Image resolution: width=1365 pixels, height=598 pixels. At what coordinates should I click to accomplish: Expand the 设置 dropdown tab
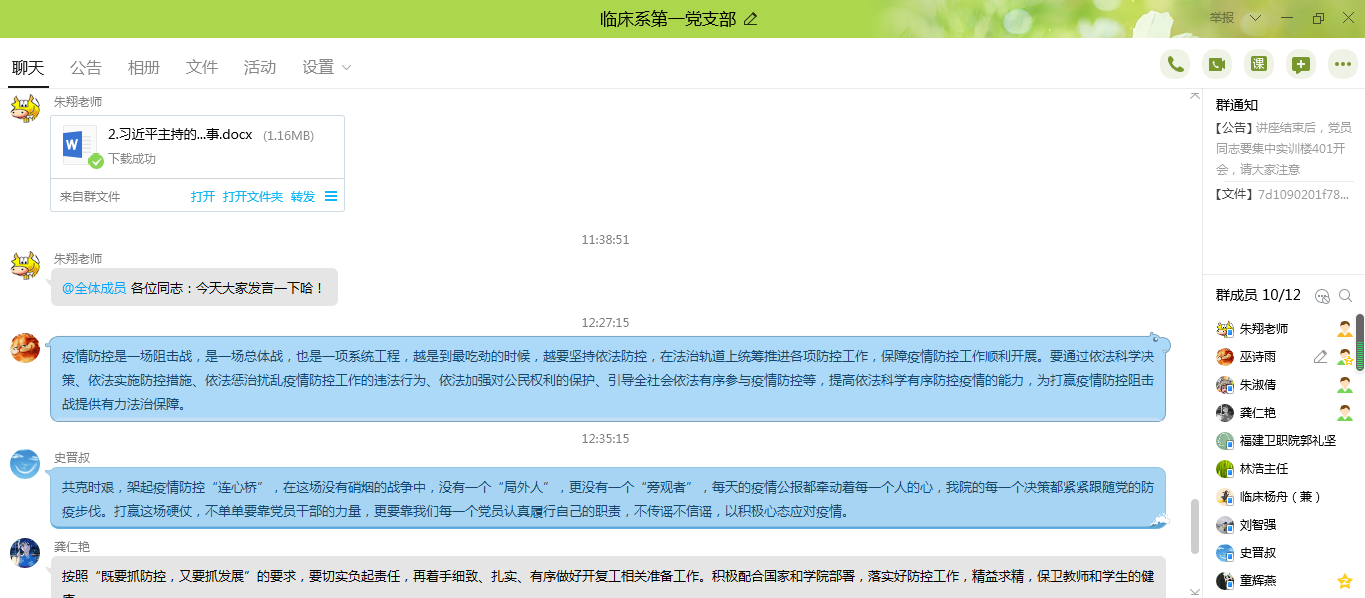[x=327, y=67]
